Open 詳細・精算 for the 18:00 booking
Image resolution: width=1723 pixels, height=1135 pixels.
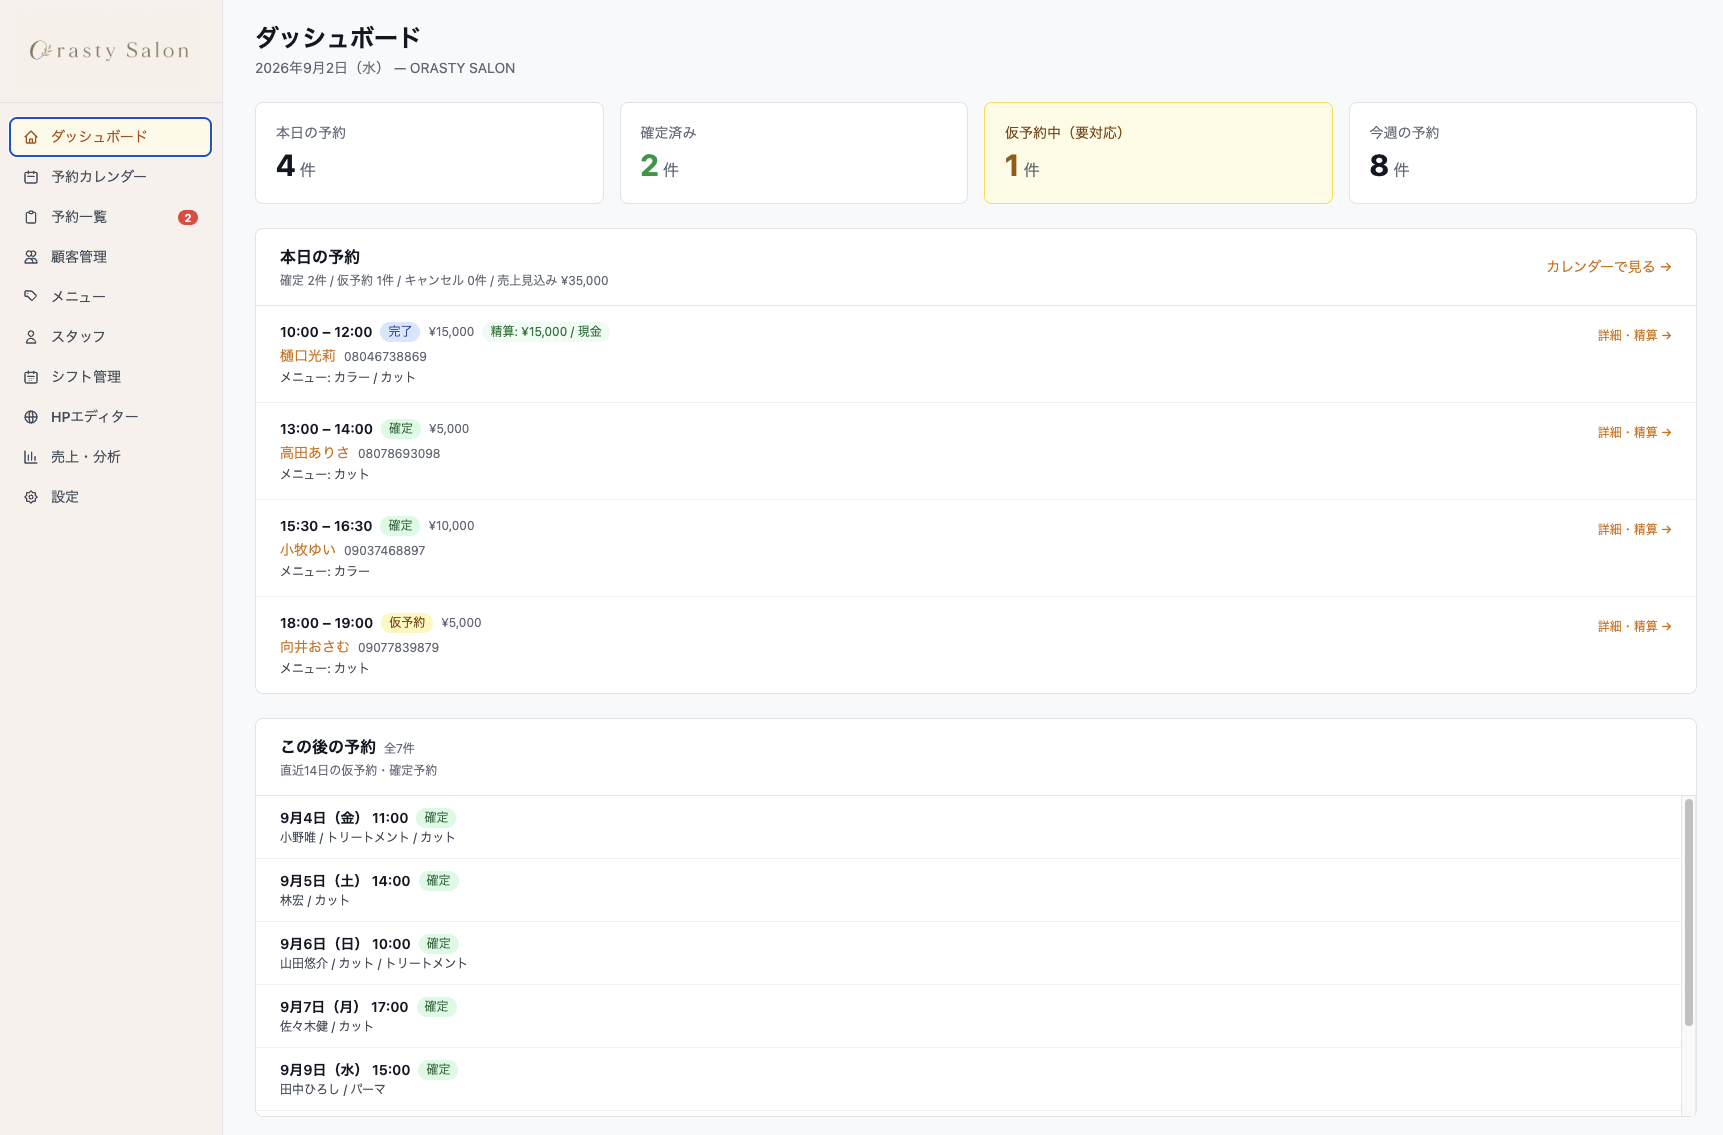1634,626
